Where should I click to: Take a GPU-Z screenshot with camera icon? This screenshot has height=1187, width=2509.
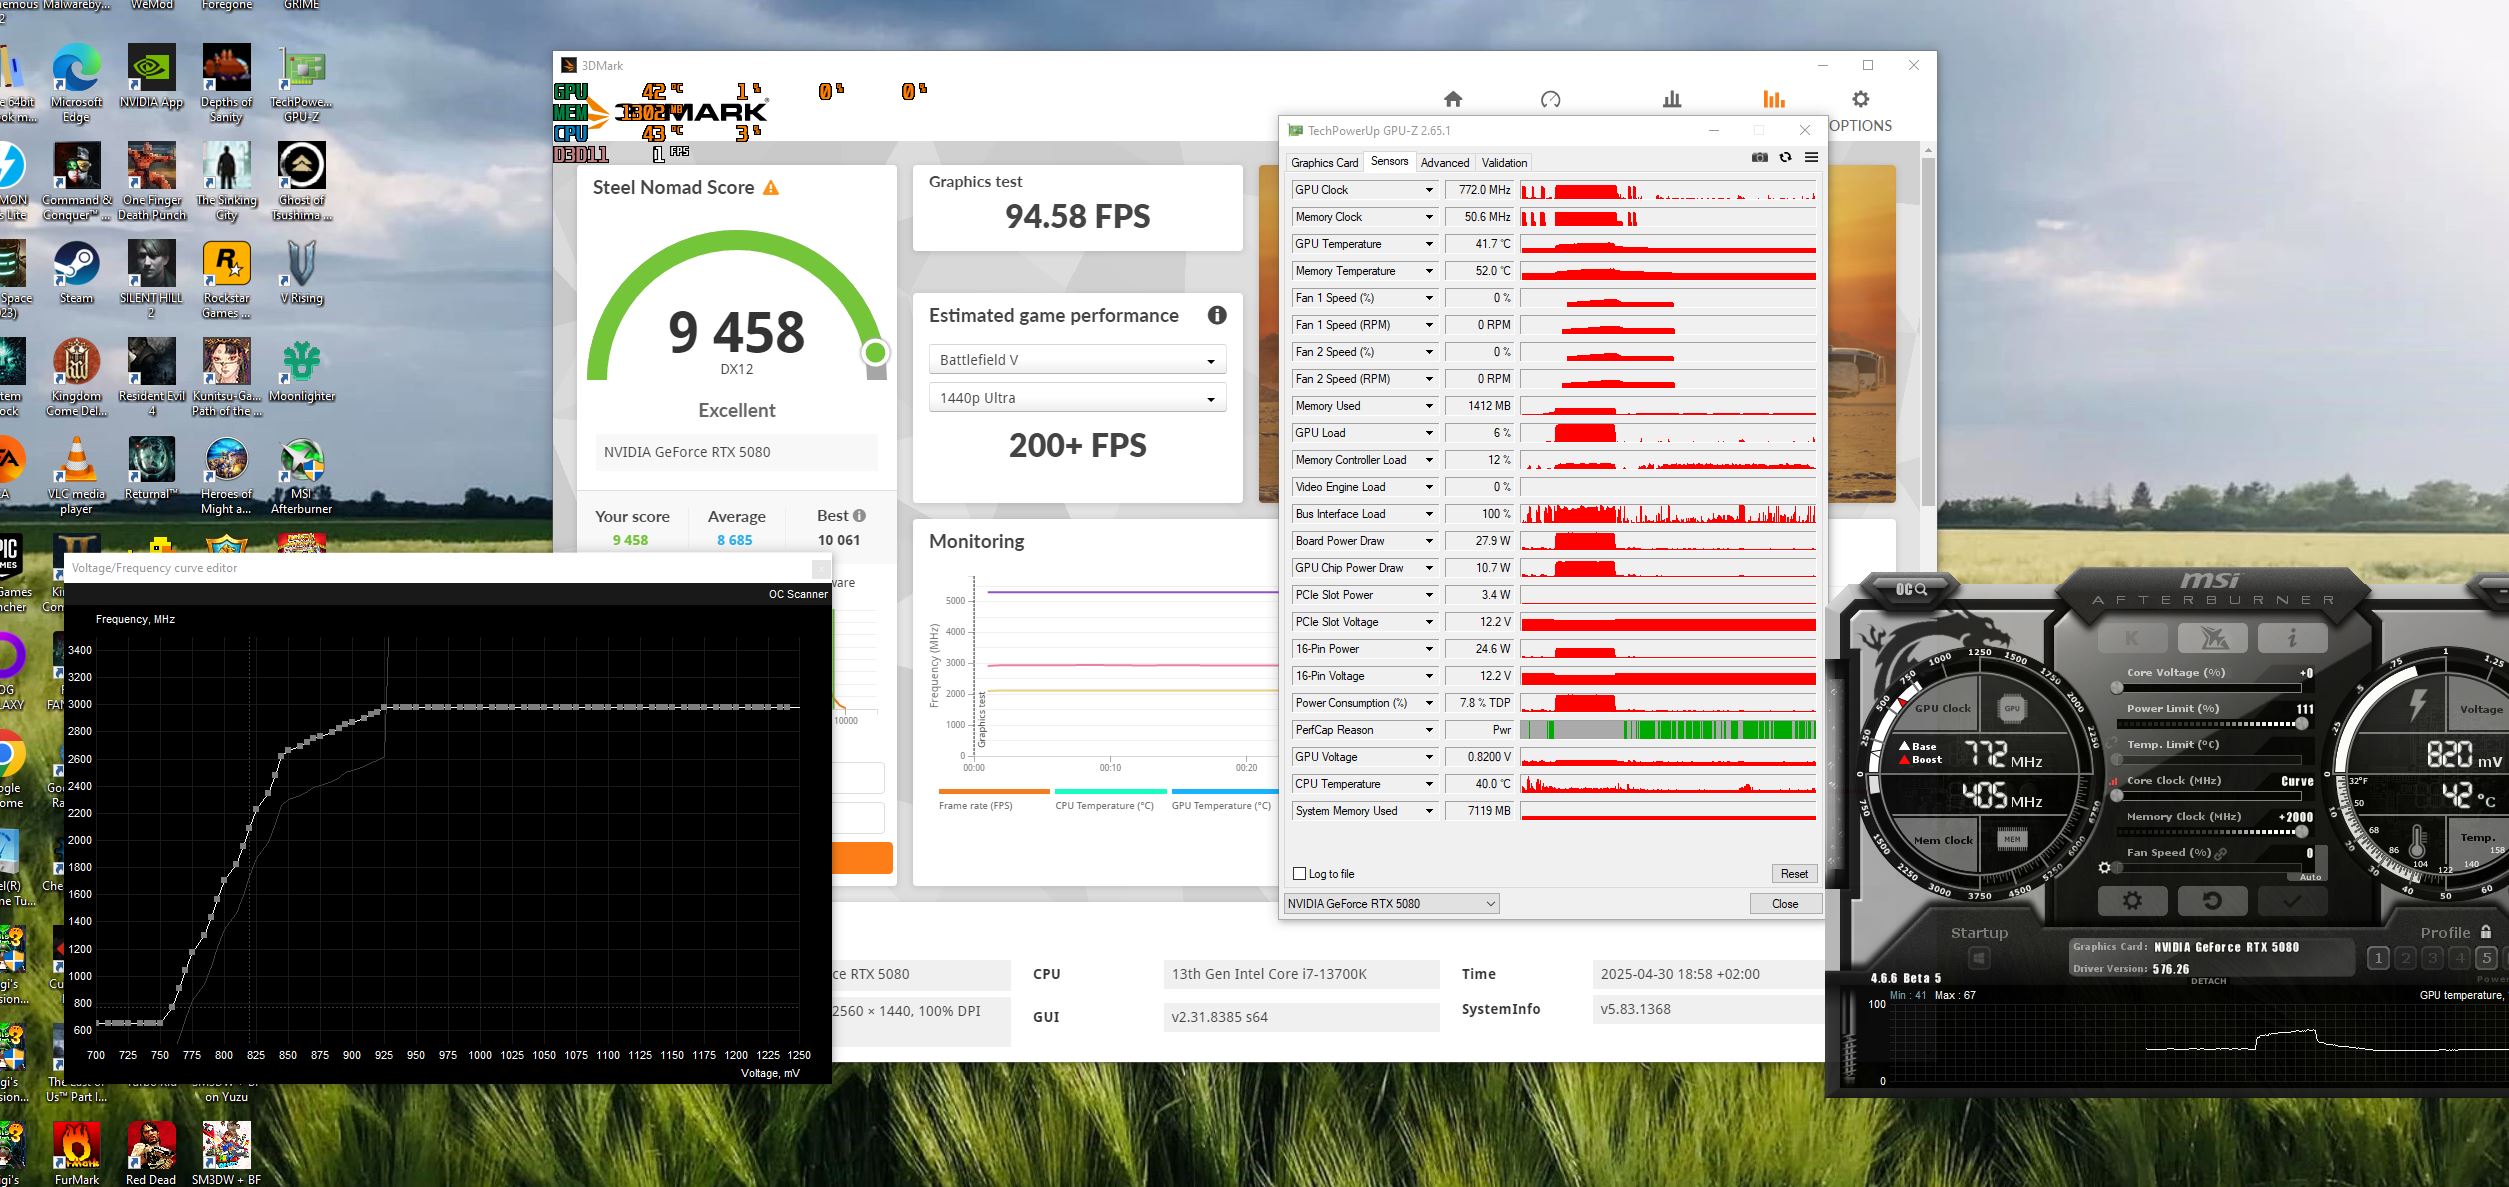tap(1759, 158)
